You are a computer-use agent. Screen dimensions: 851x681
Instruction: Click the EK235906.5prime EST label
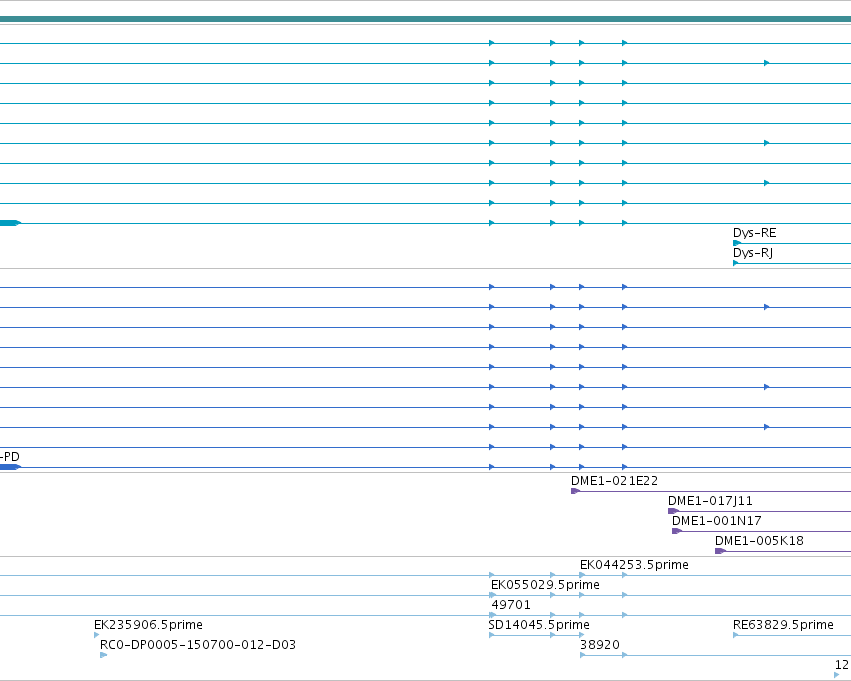[x=148, y=625]
